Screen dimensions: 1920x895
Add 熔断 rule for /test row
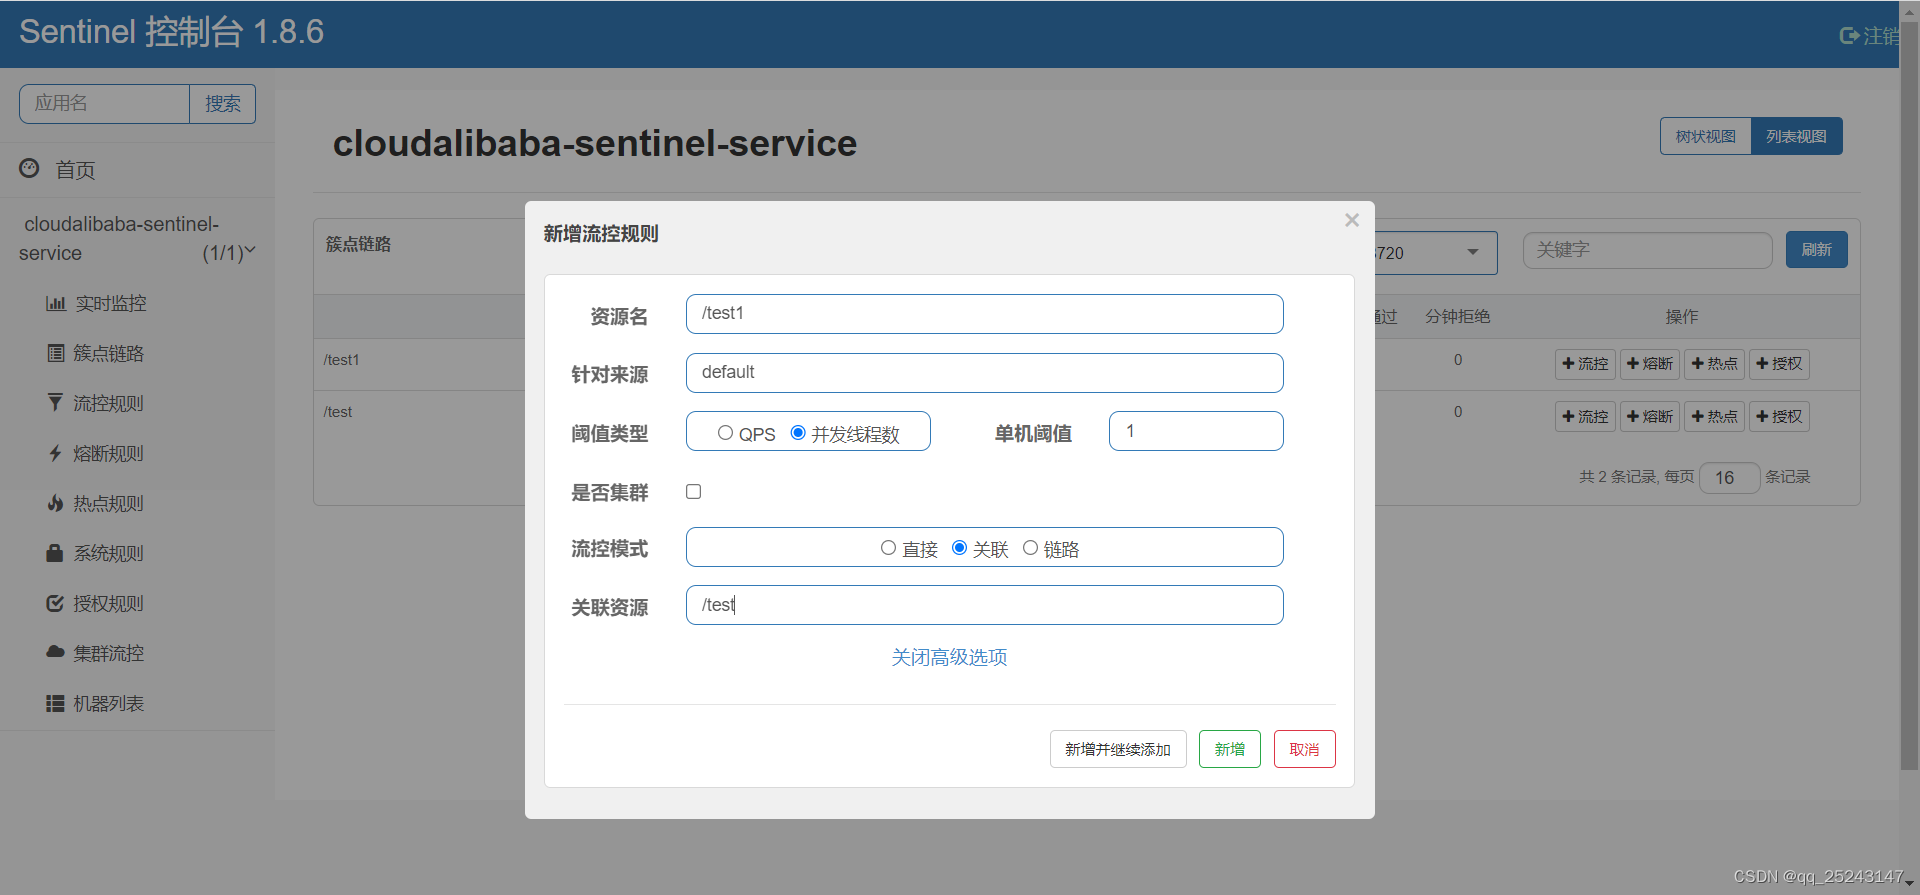pyautogui.click(x=1650, y=416)
